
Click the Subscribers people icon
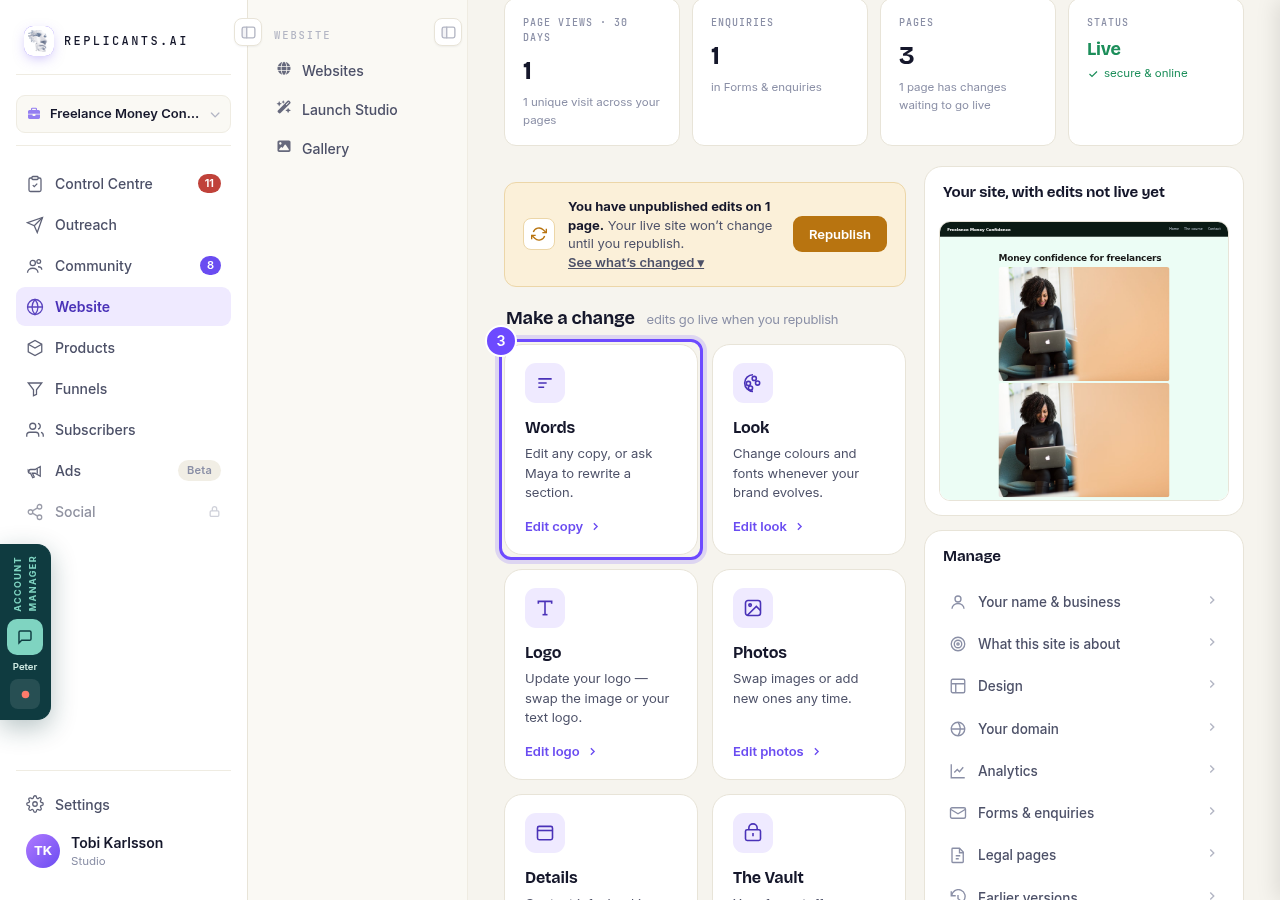tap(35, 430)
